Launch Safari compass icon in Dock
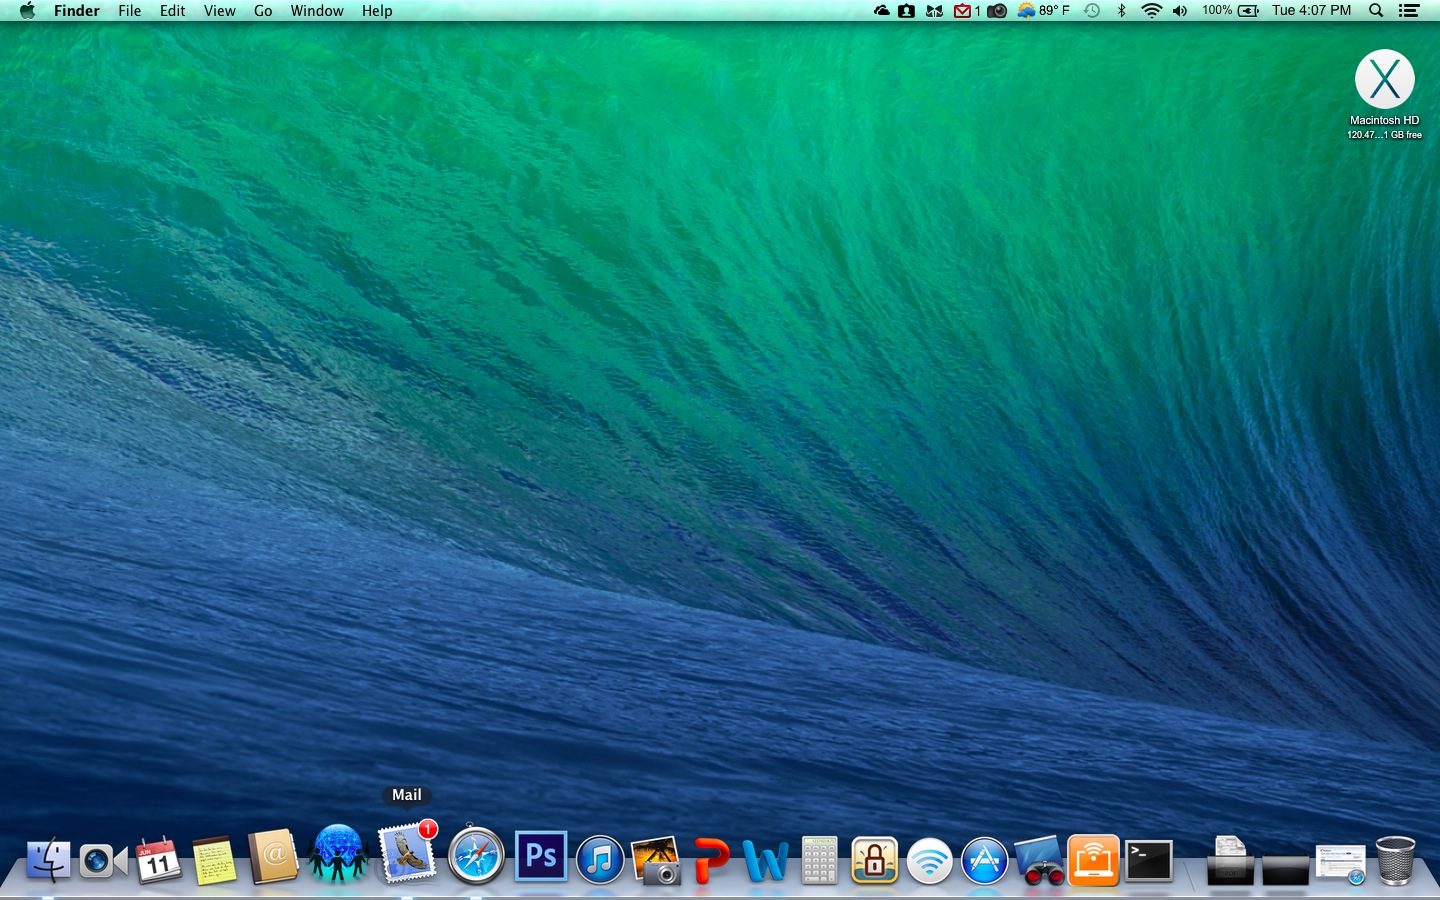This screenshot has height=900, width=1440. [476, 855]
